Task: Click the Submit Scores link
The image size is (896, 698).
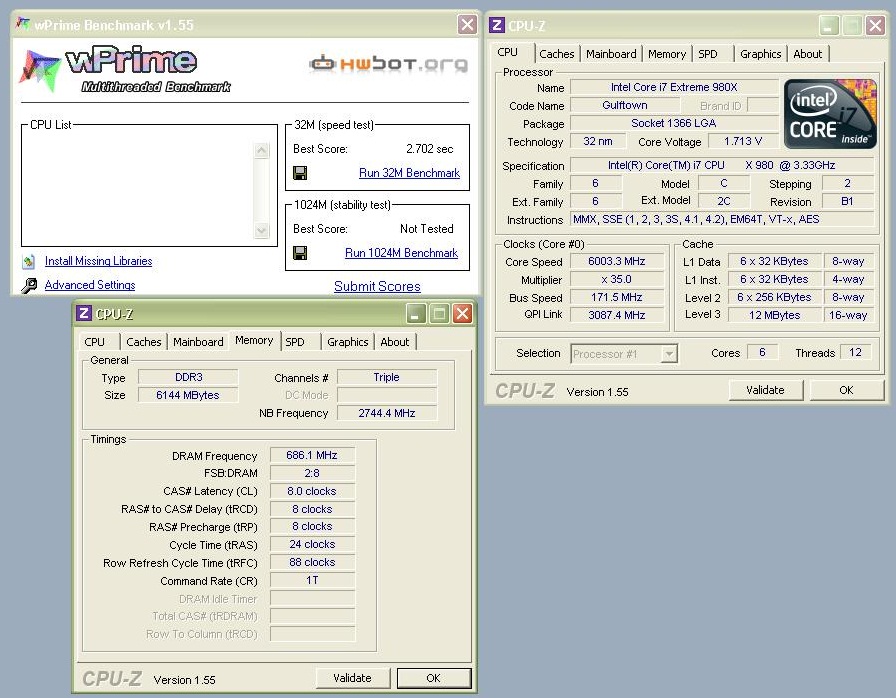Action: (377, 286)
